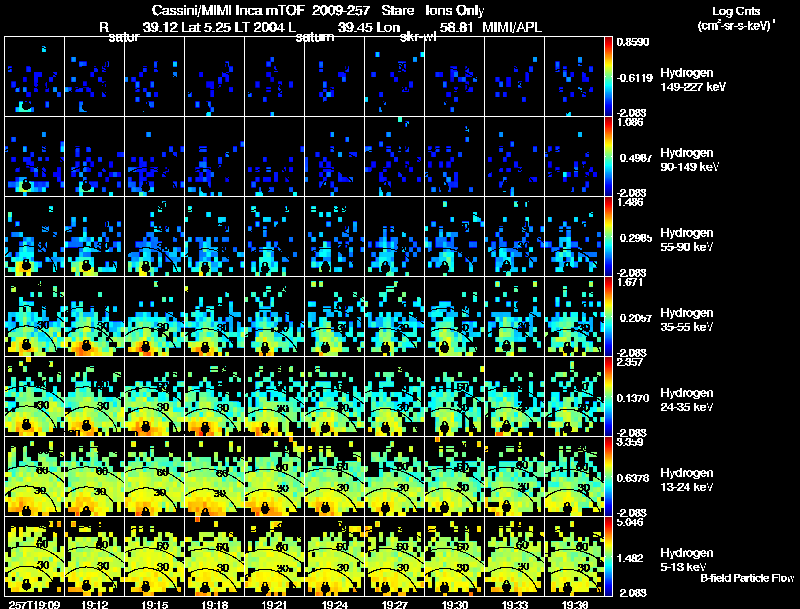Click the Hydrogen 24-35 keV label

click(687, 400)
